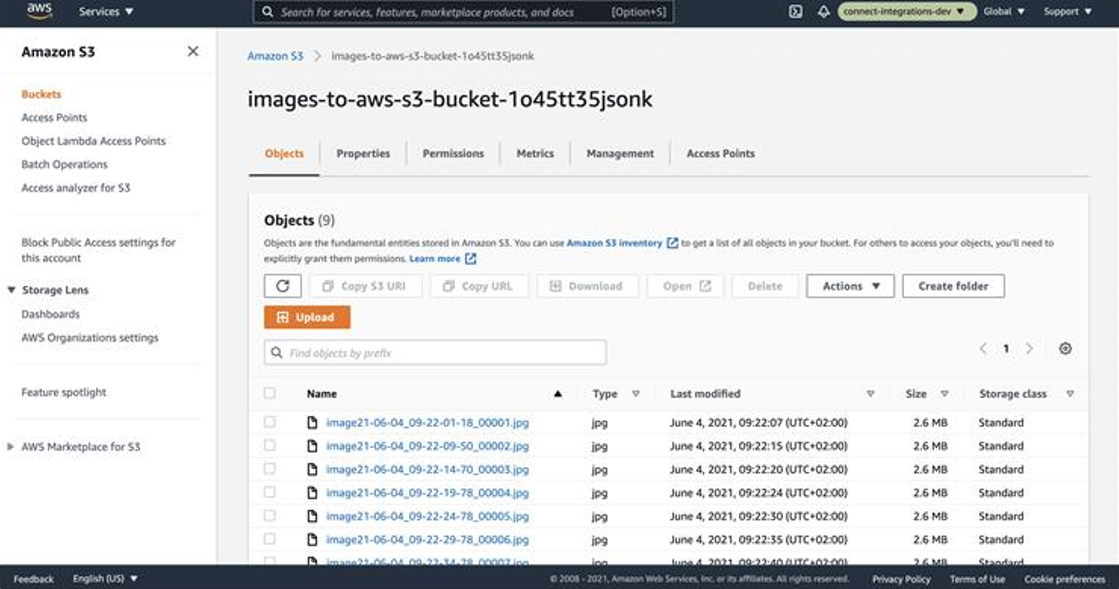
Task: Open image21-06-04_09-22-01-18_00001.jpg link
Action: click(x=427, y=423)
